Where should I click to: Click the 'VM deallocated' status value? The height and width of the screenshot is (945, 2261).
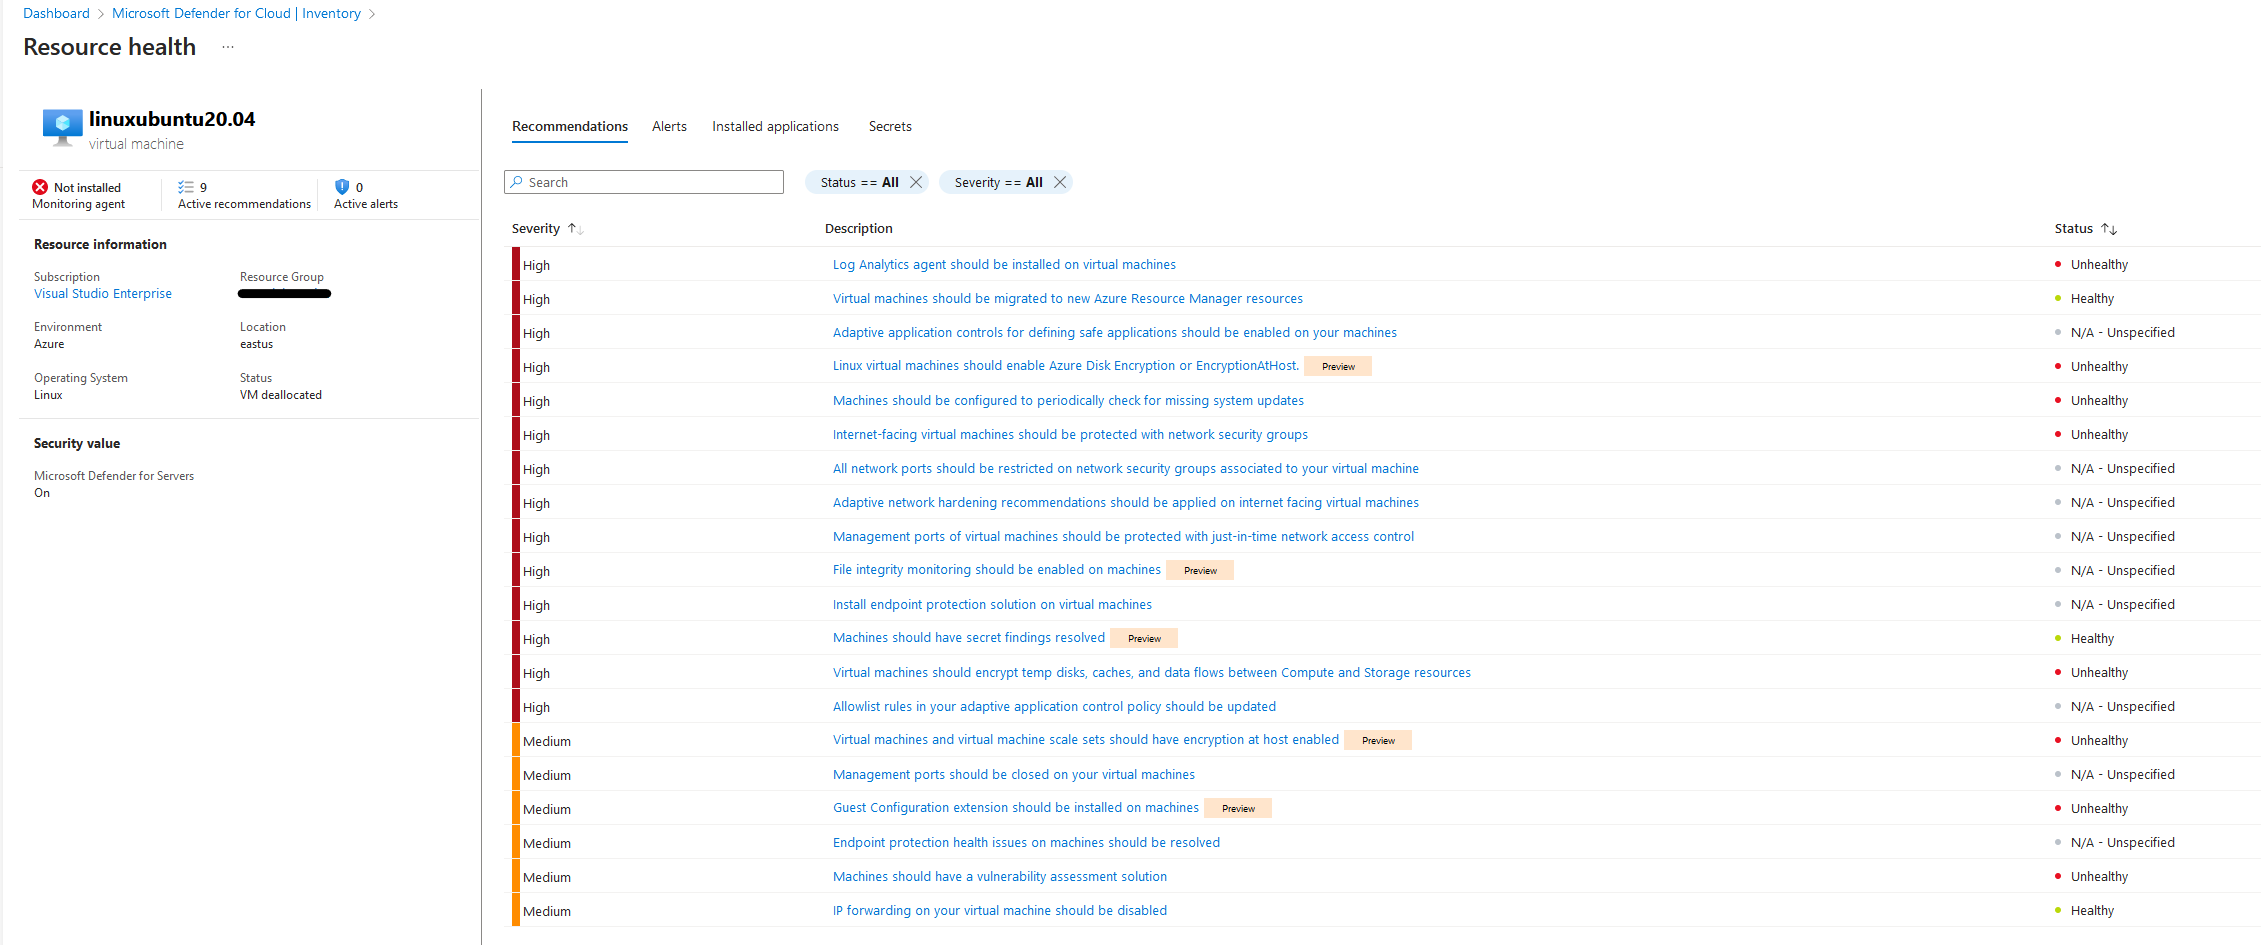[x=281, y=395]
